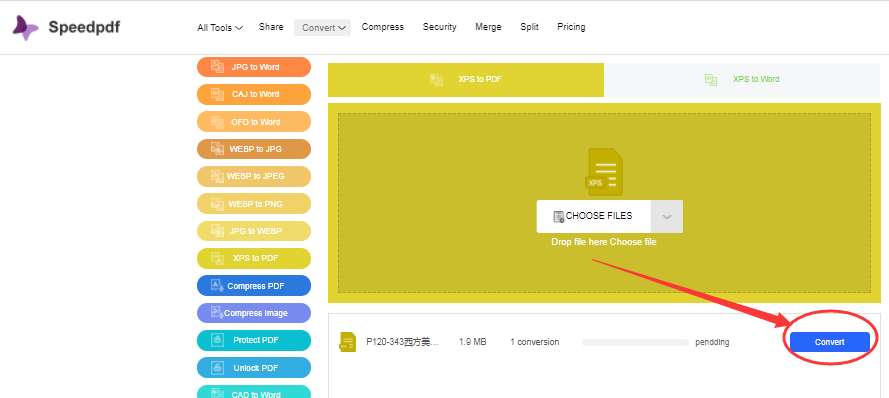Screen dimensions: 889x398
Task: Click the CHOOSE FILES button
Action: pyautogui.click(x=594, y=217)
